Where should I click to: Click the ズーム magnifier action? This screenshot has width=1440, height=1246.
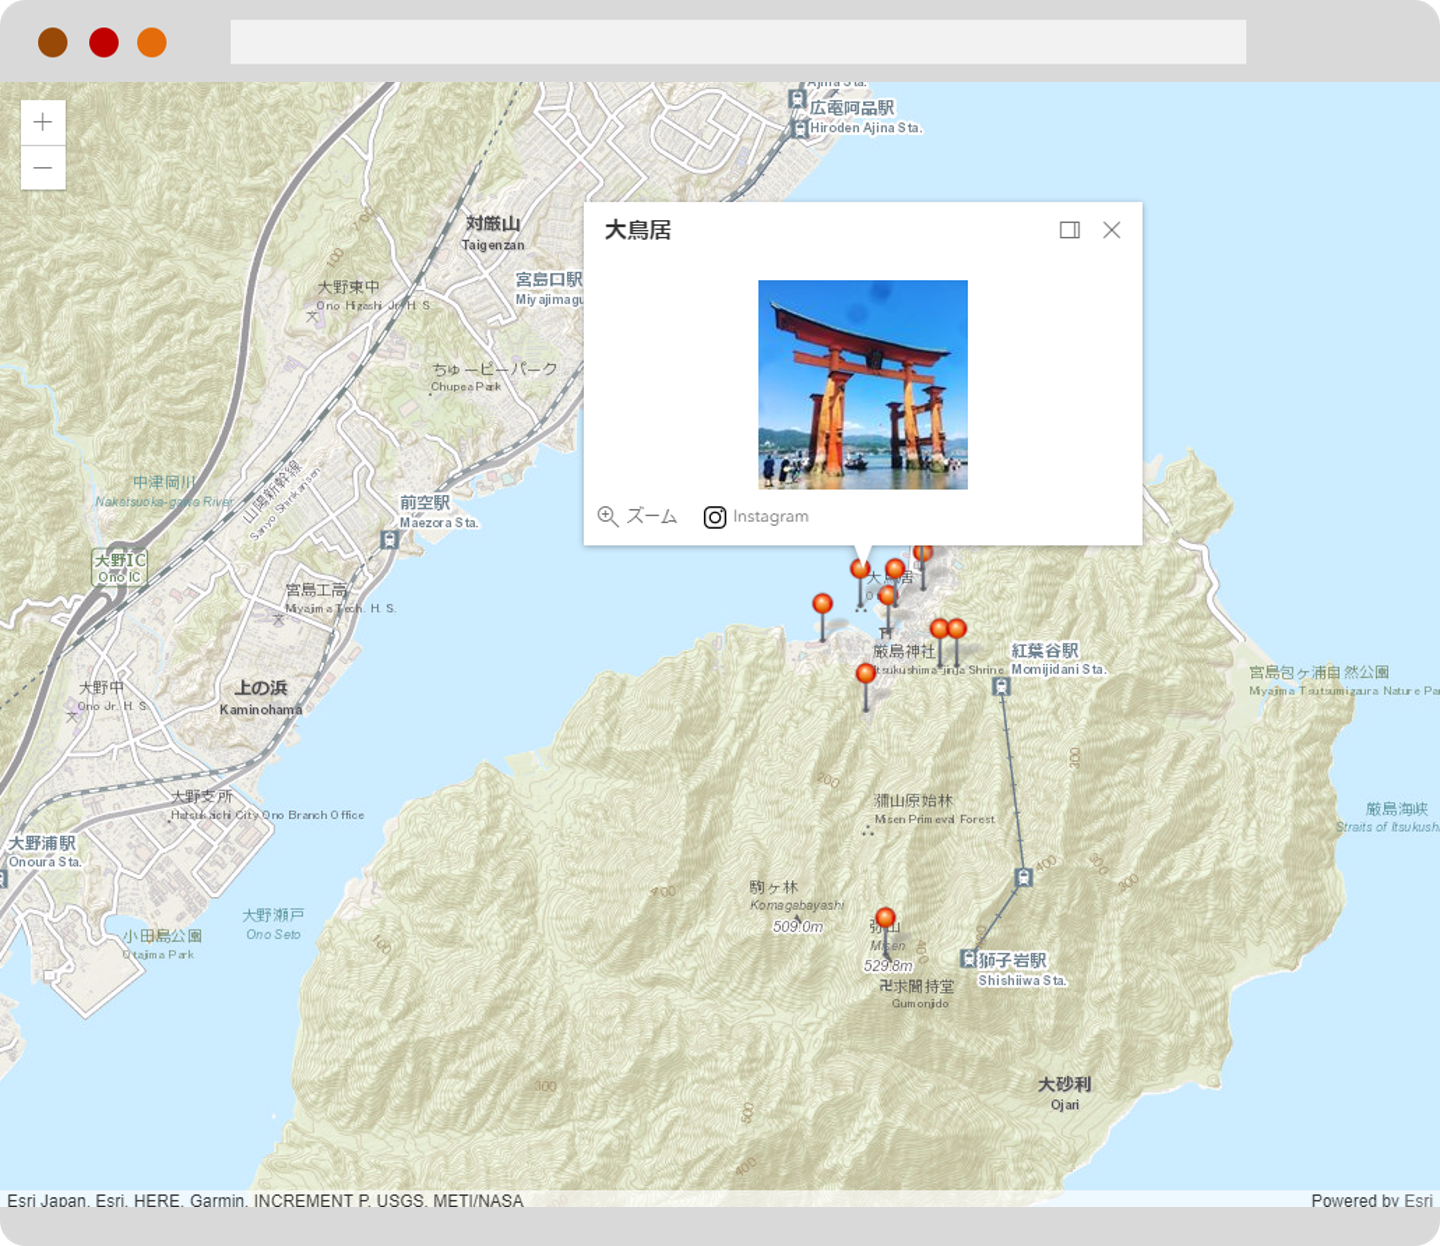pyautogui.click(x=638, y=517)
